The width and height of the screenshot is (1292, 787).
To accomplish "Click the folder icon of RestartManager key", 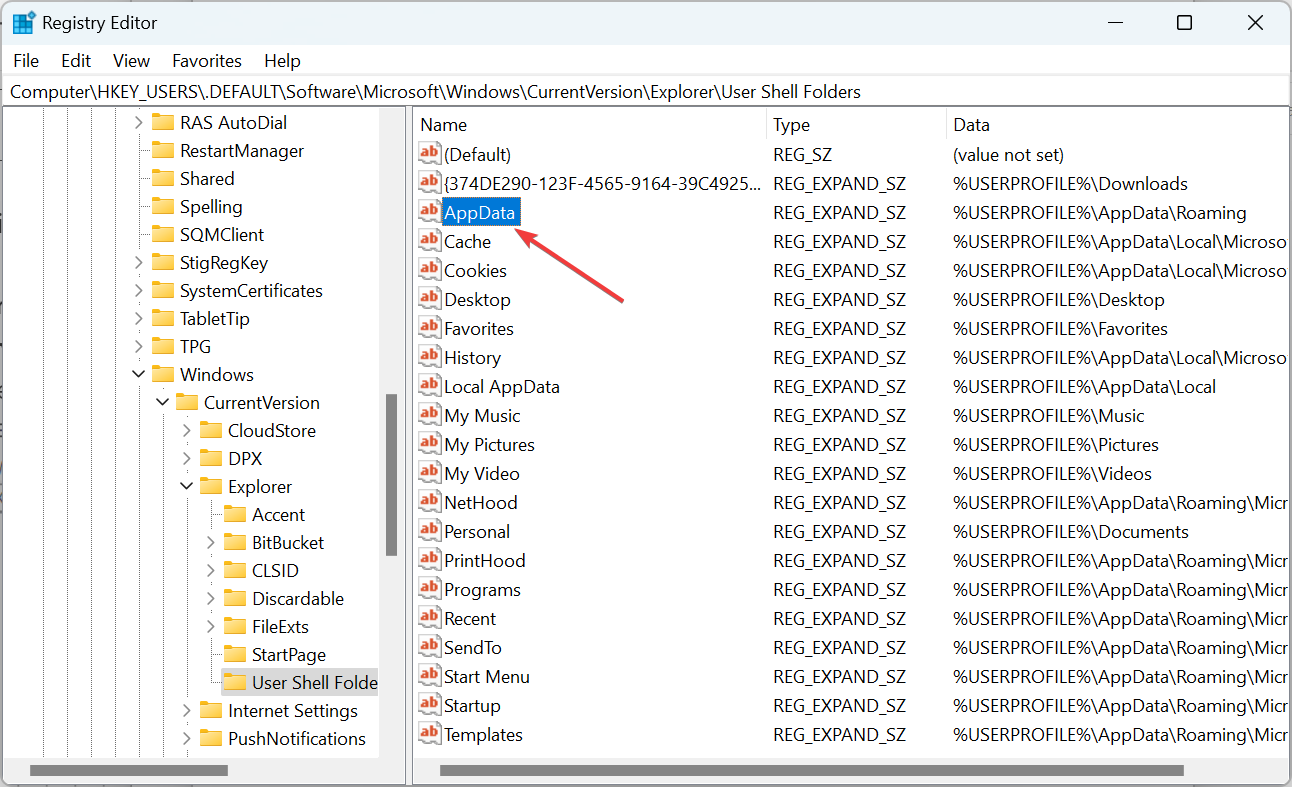I will click(x=162, y=151).
